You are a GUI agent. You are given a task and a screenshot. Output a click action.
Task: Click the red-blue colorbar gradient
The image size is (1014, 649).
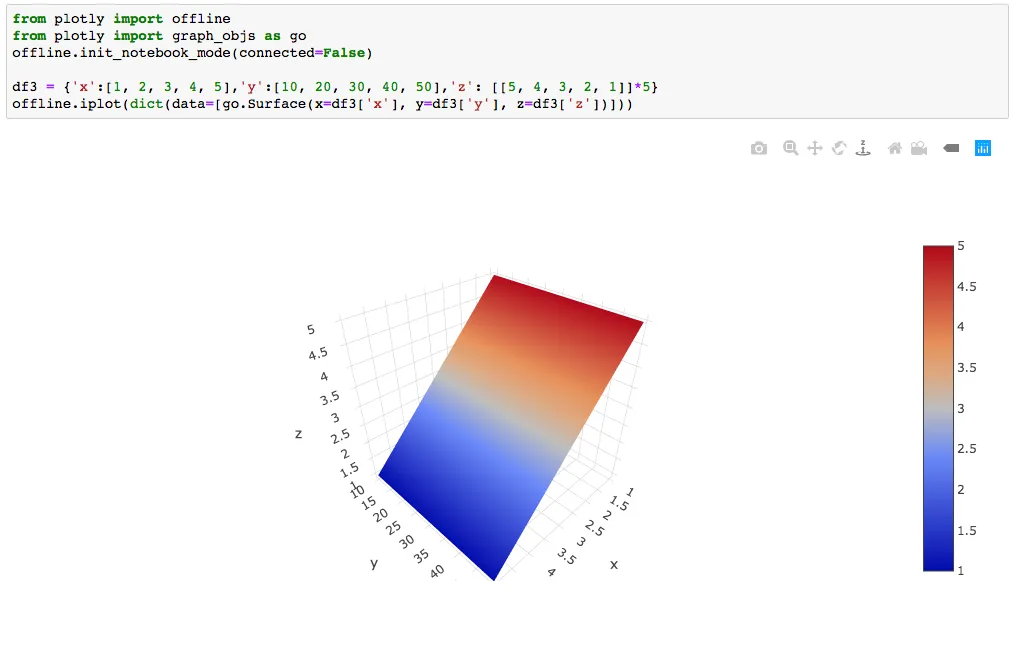point(938,408)
